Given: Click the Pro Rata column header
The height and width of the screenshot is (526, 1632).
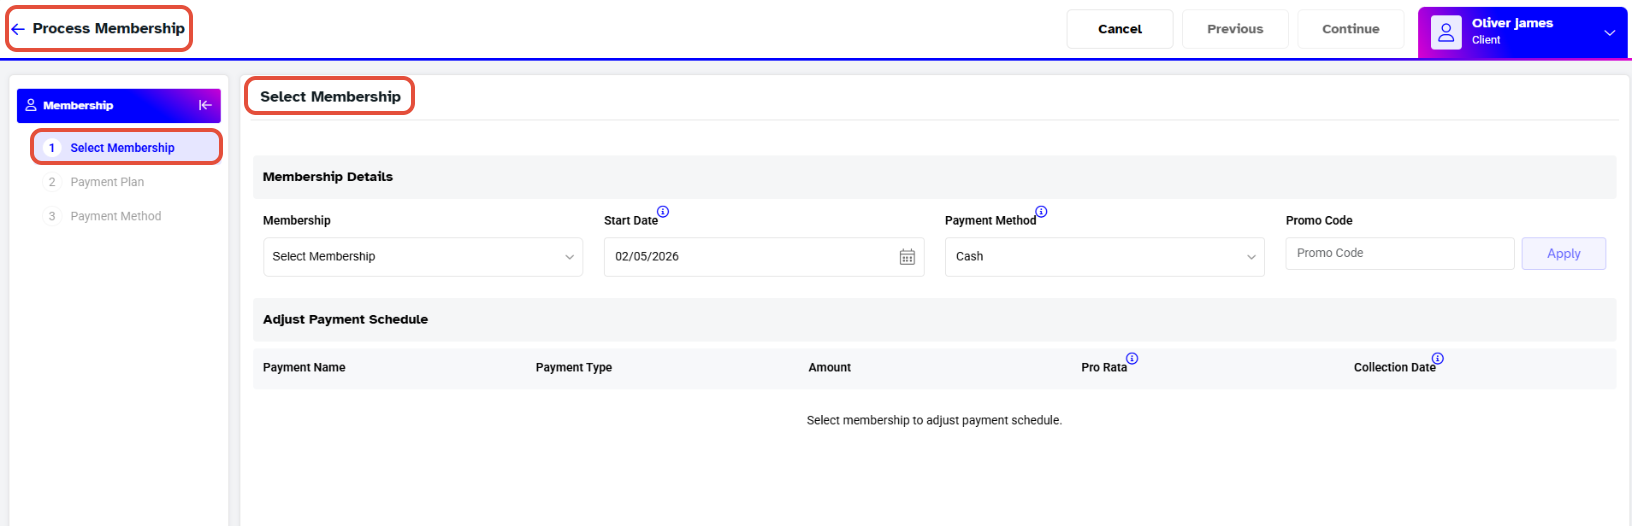Looking at the screenshot, I should [1104, 368].
